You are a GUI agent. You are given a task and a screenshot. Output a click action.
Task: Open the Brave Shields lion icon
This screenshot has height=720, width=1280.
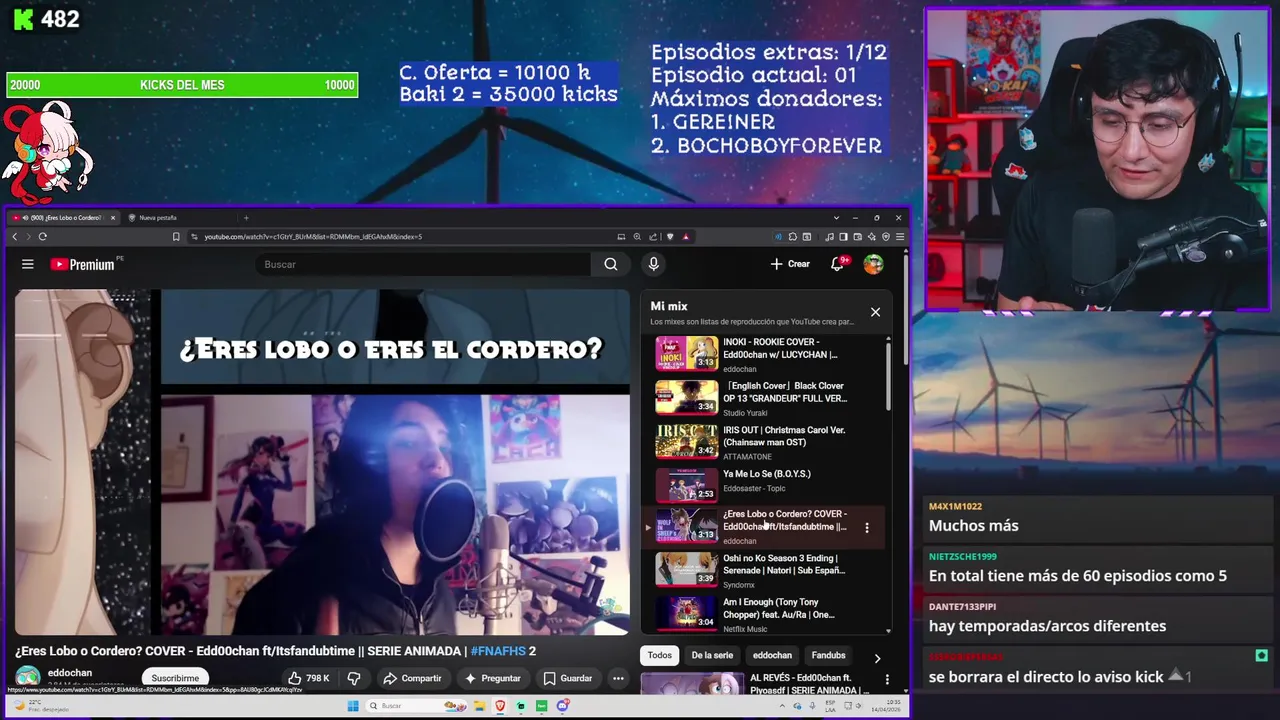click(670, 237)
